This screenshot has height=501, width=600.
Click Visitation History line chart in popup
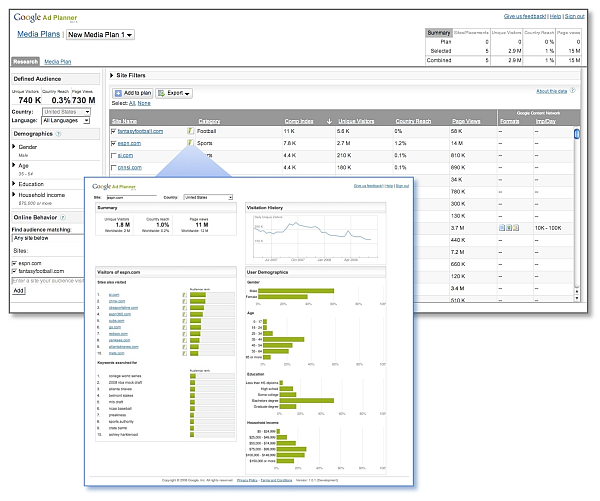(315, 237)
